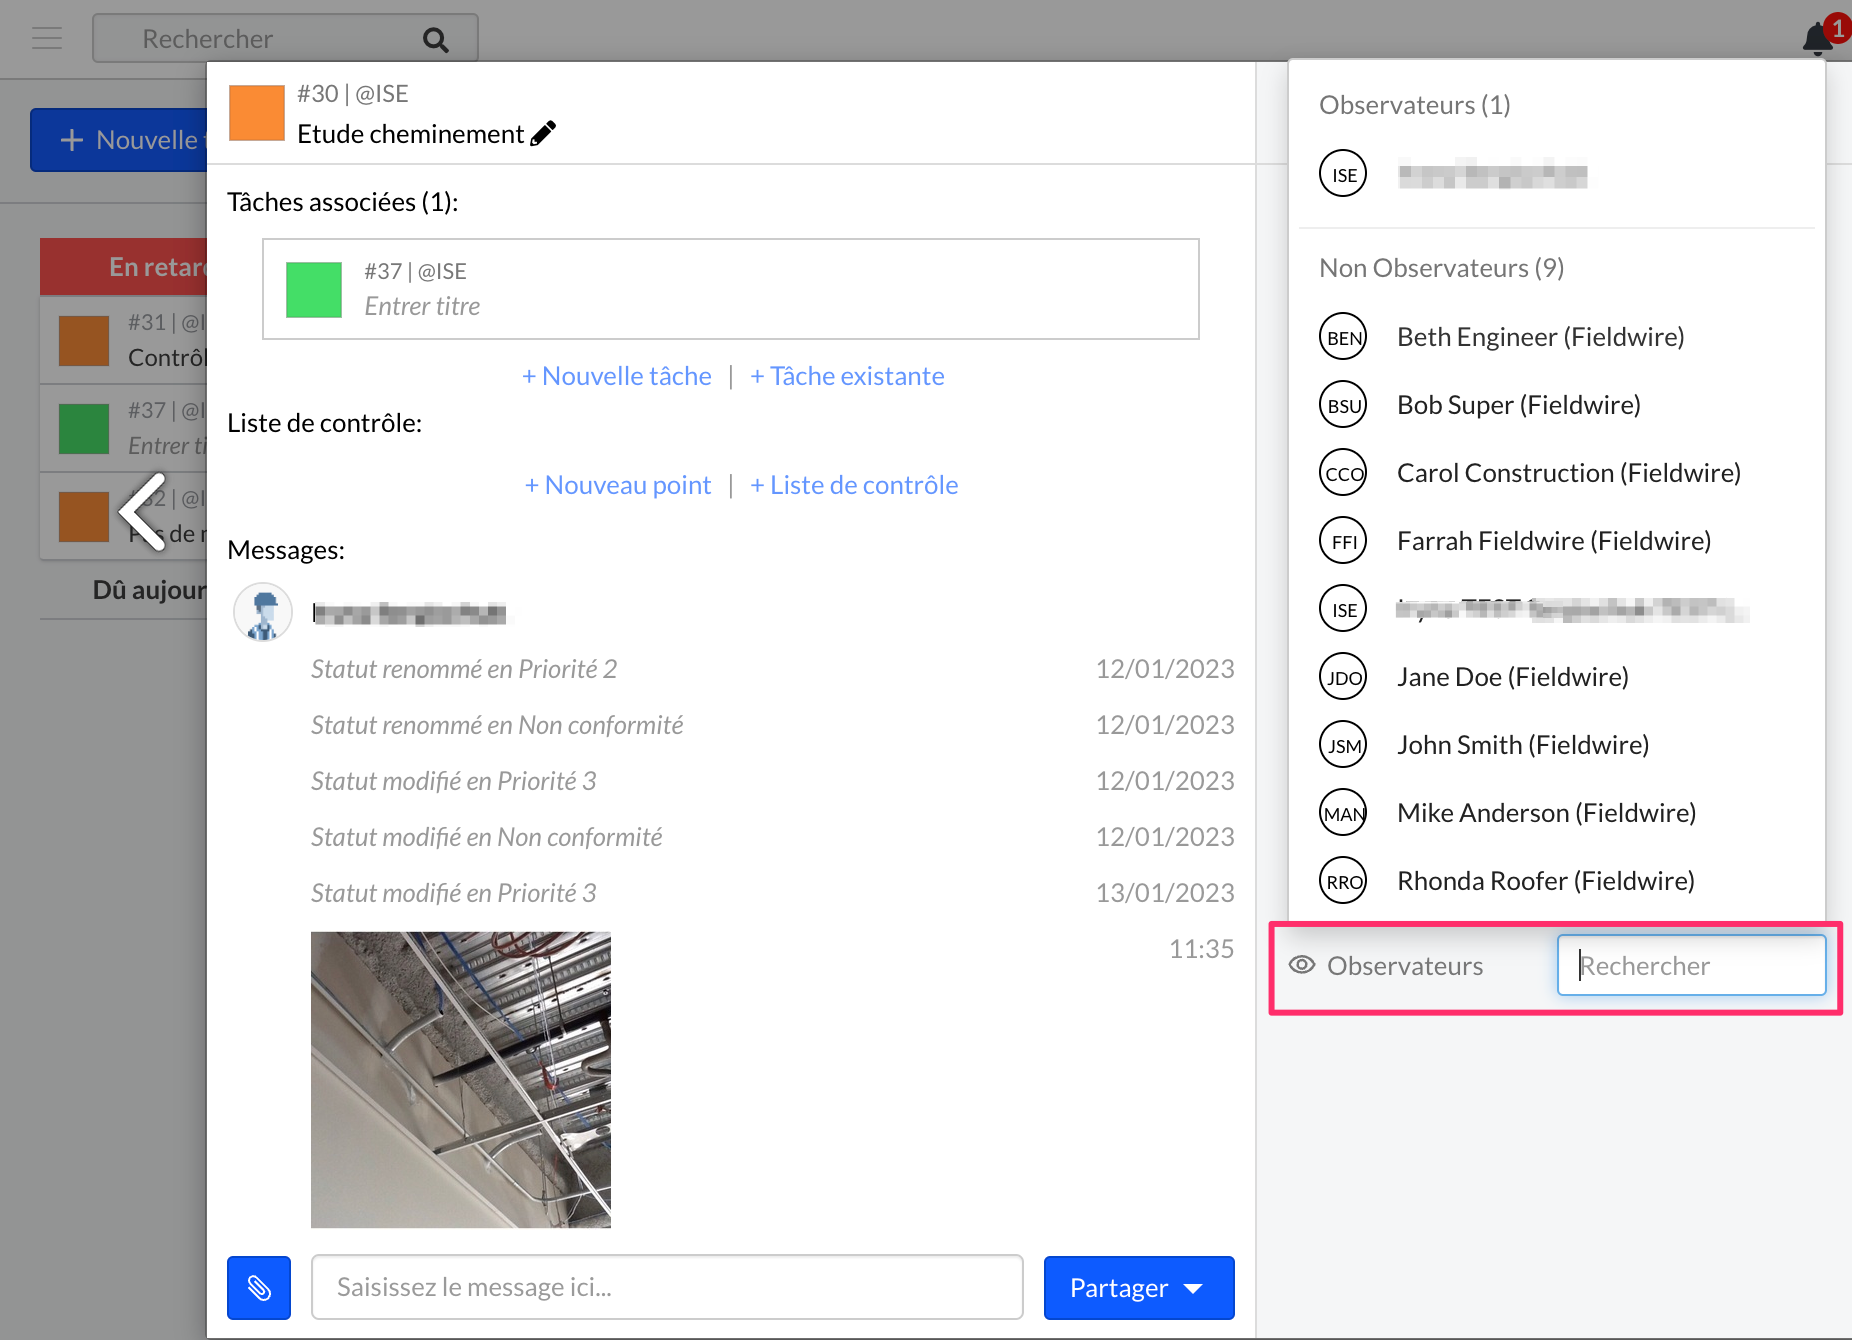
Task: Click the left chevron to go back
Action: tap(143, 512)
